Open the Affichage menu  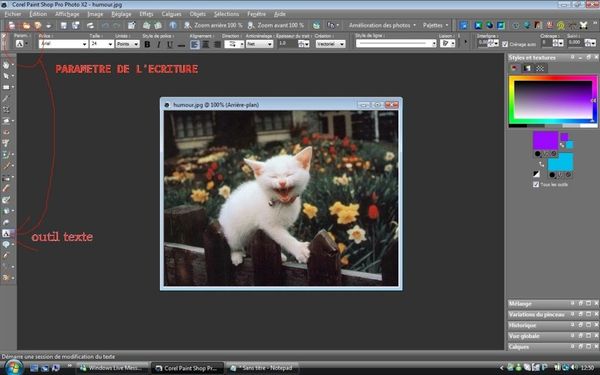(x=67, y=14)
